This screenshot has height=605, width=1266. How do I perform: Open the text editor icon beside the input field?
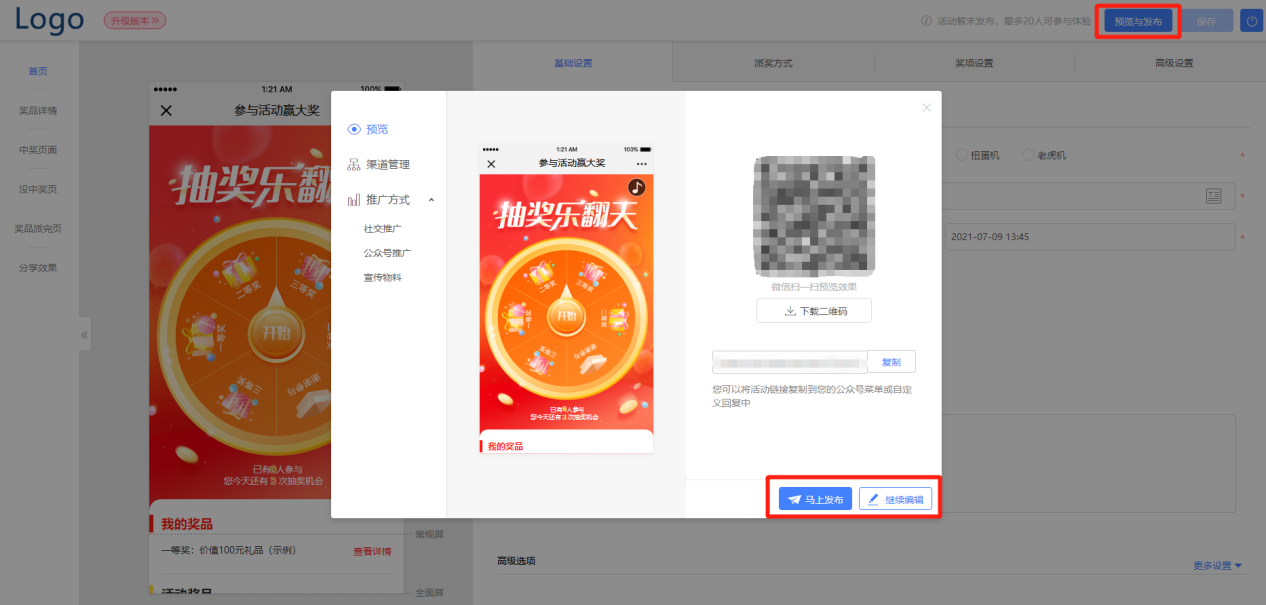tap(1213, 196)
